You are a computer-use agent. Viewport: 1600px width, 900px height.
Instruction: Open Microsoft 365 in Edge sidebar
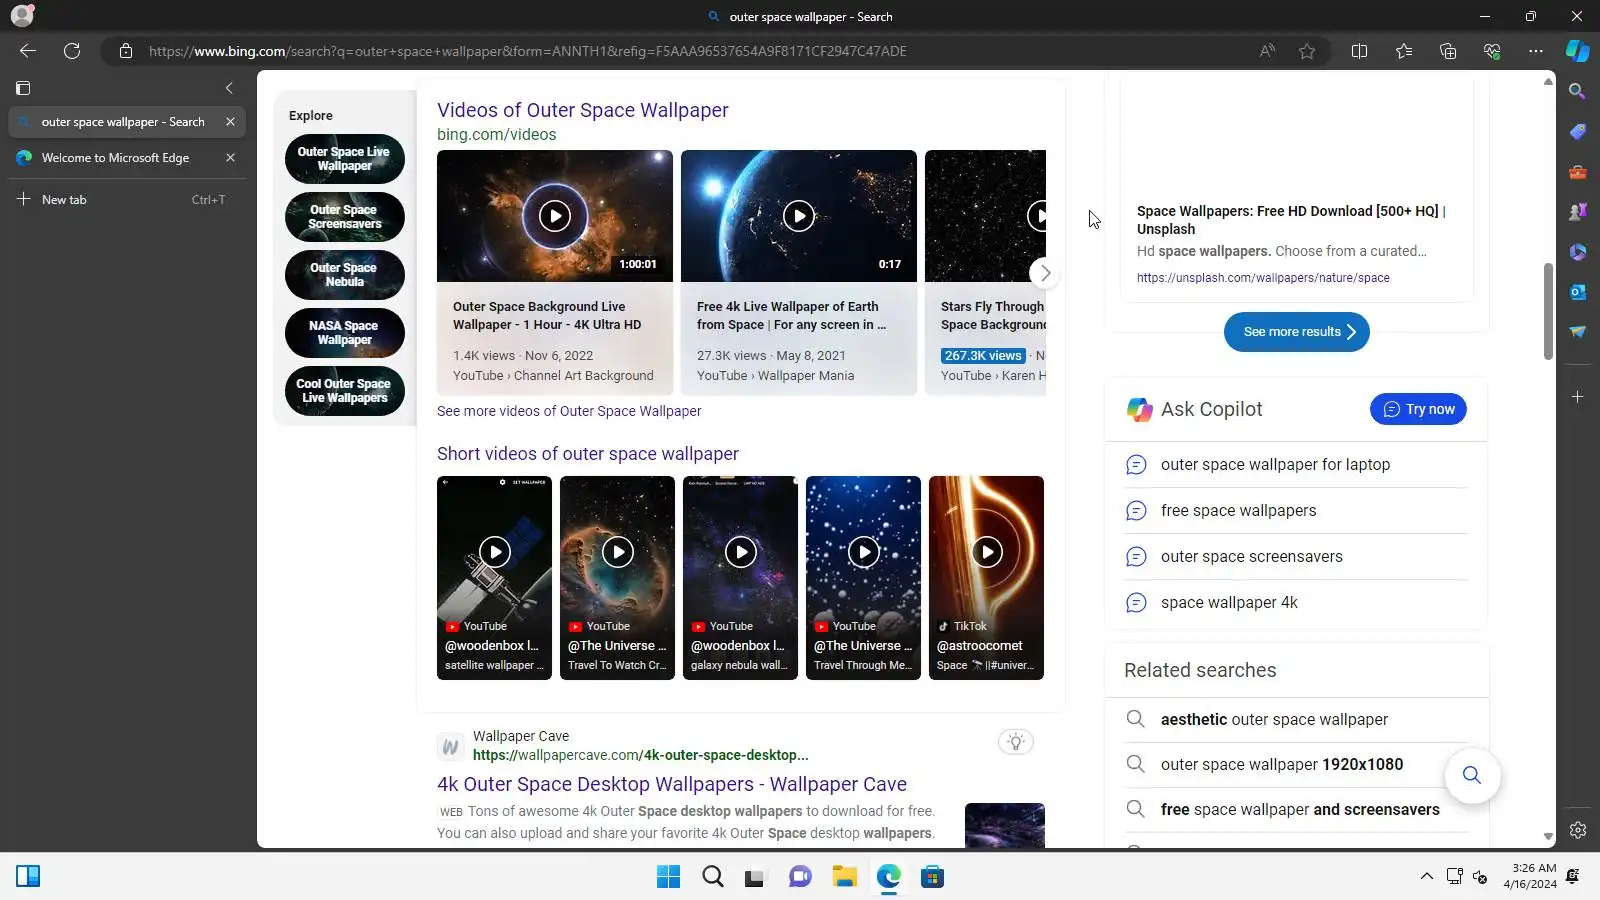point(1578,252)
